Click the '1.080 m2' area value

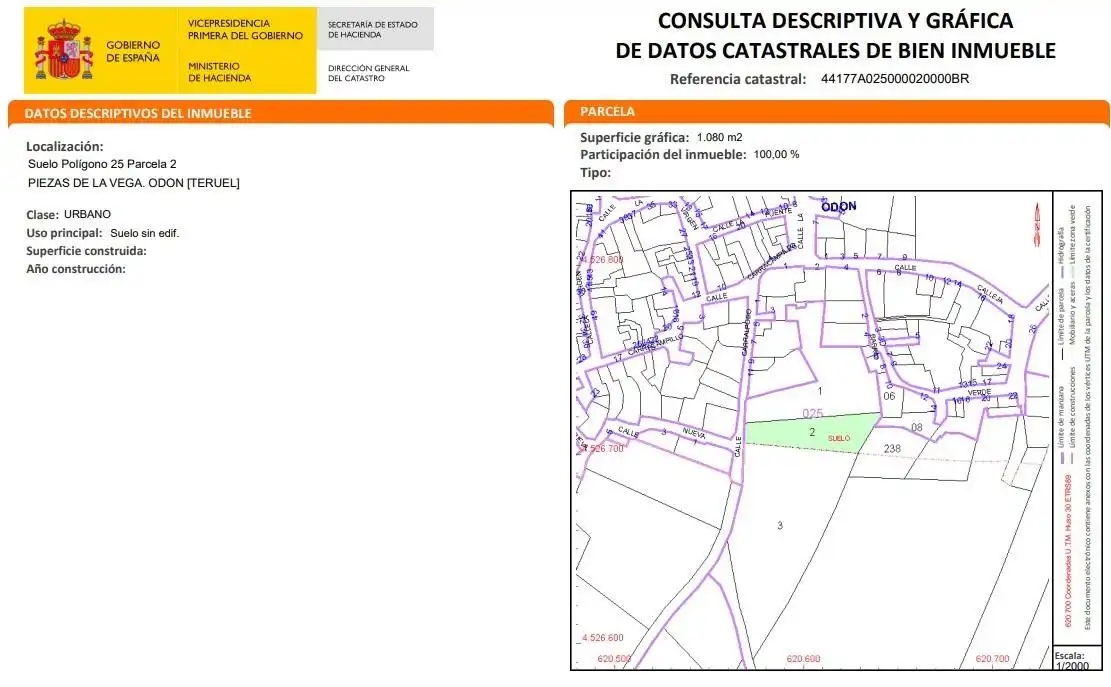(720, 137)
